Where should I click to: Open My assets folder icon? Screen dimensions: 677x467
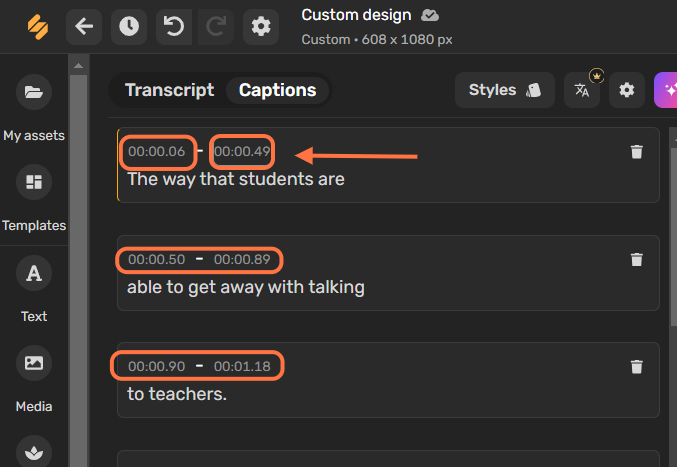pyautogui.click(x=34, y=92)
